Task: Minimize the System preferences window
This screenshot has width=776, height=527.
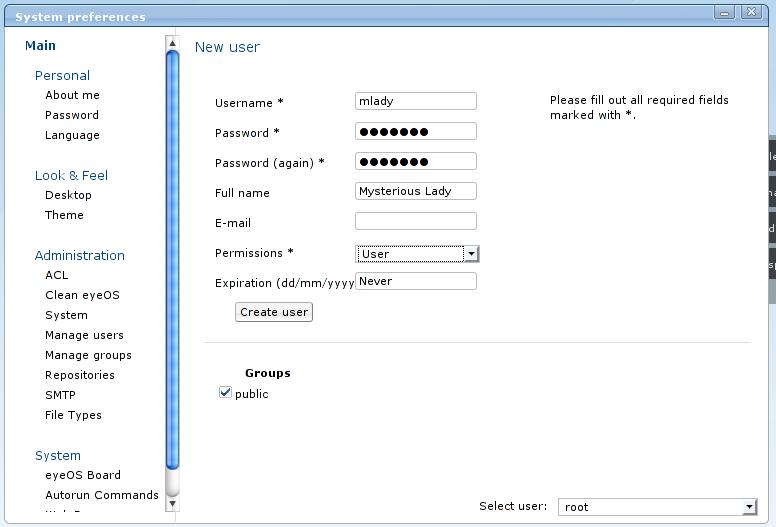Action: click(725, 12)
